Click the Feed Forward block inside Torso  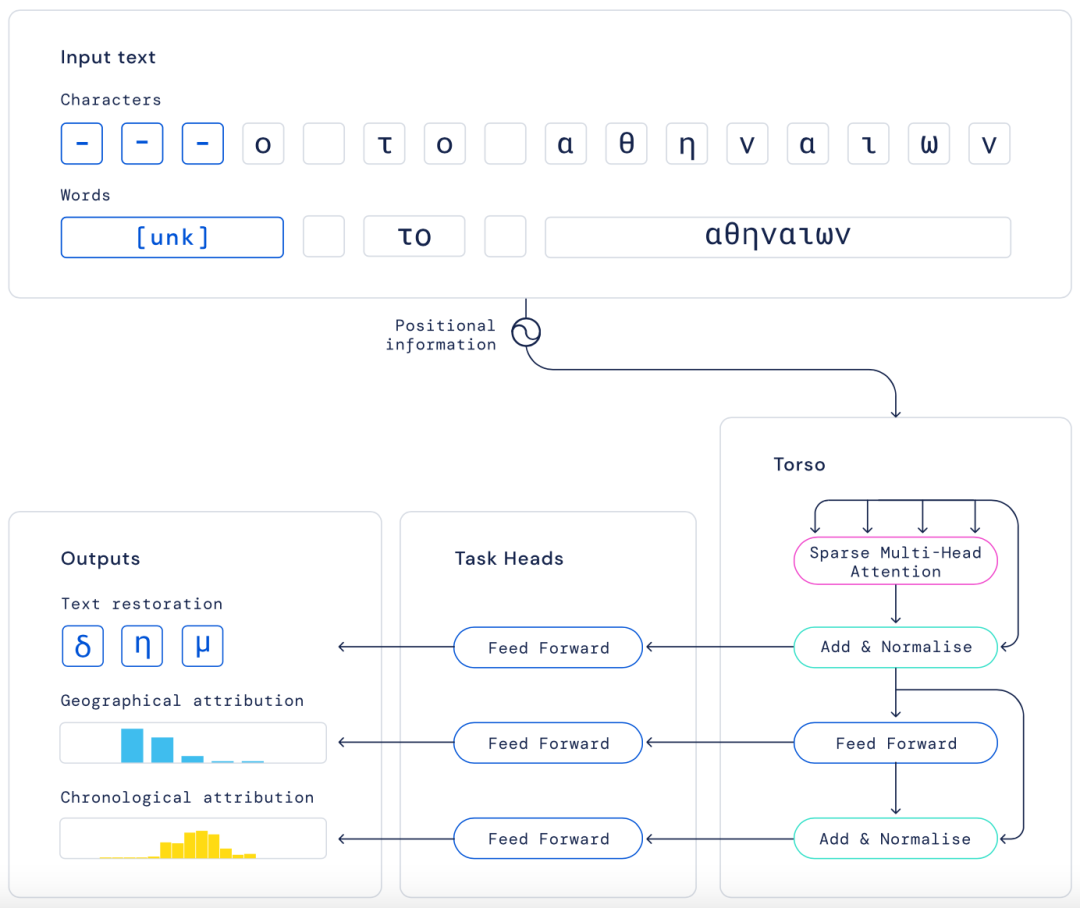tap(895, 743)
